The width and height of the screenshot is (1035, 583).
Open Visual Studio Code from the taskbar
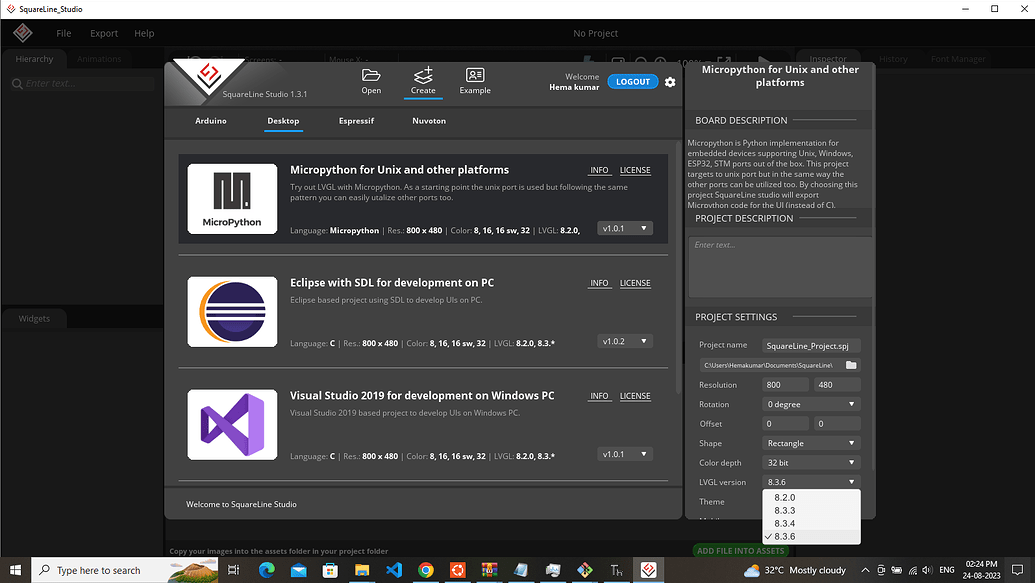393,570
